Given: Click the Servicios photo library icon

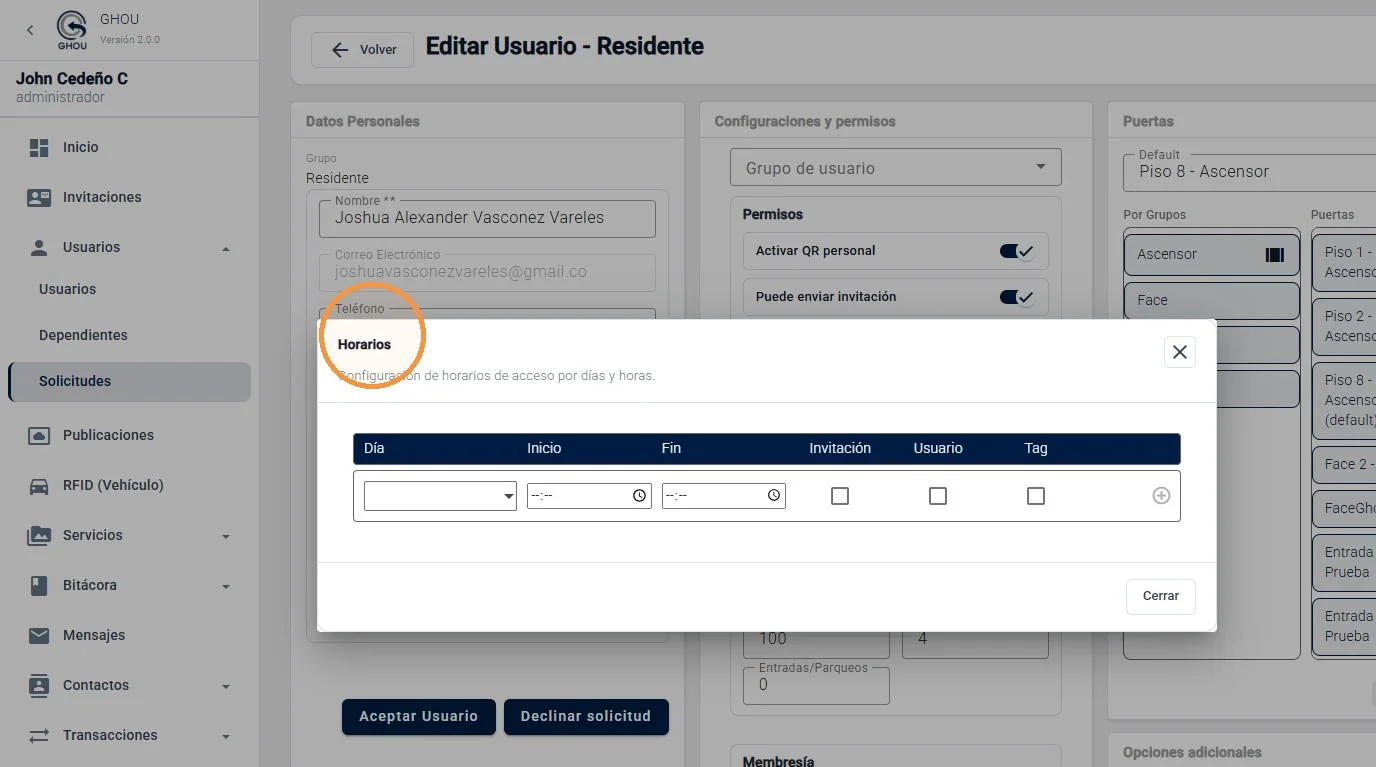Looking at the screenshot, I should click(x=39, y=535).
